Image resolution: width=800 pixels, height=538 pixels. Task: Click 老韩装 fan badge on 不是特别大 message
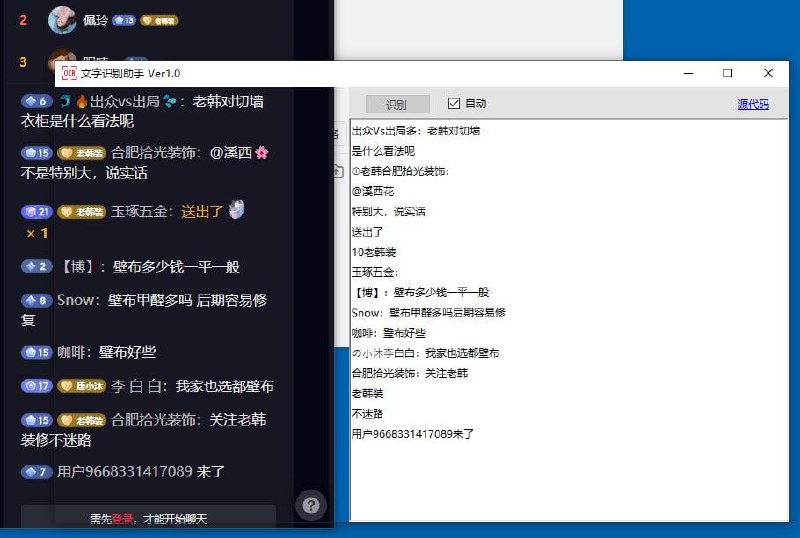[x=82, y=153]
